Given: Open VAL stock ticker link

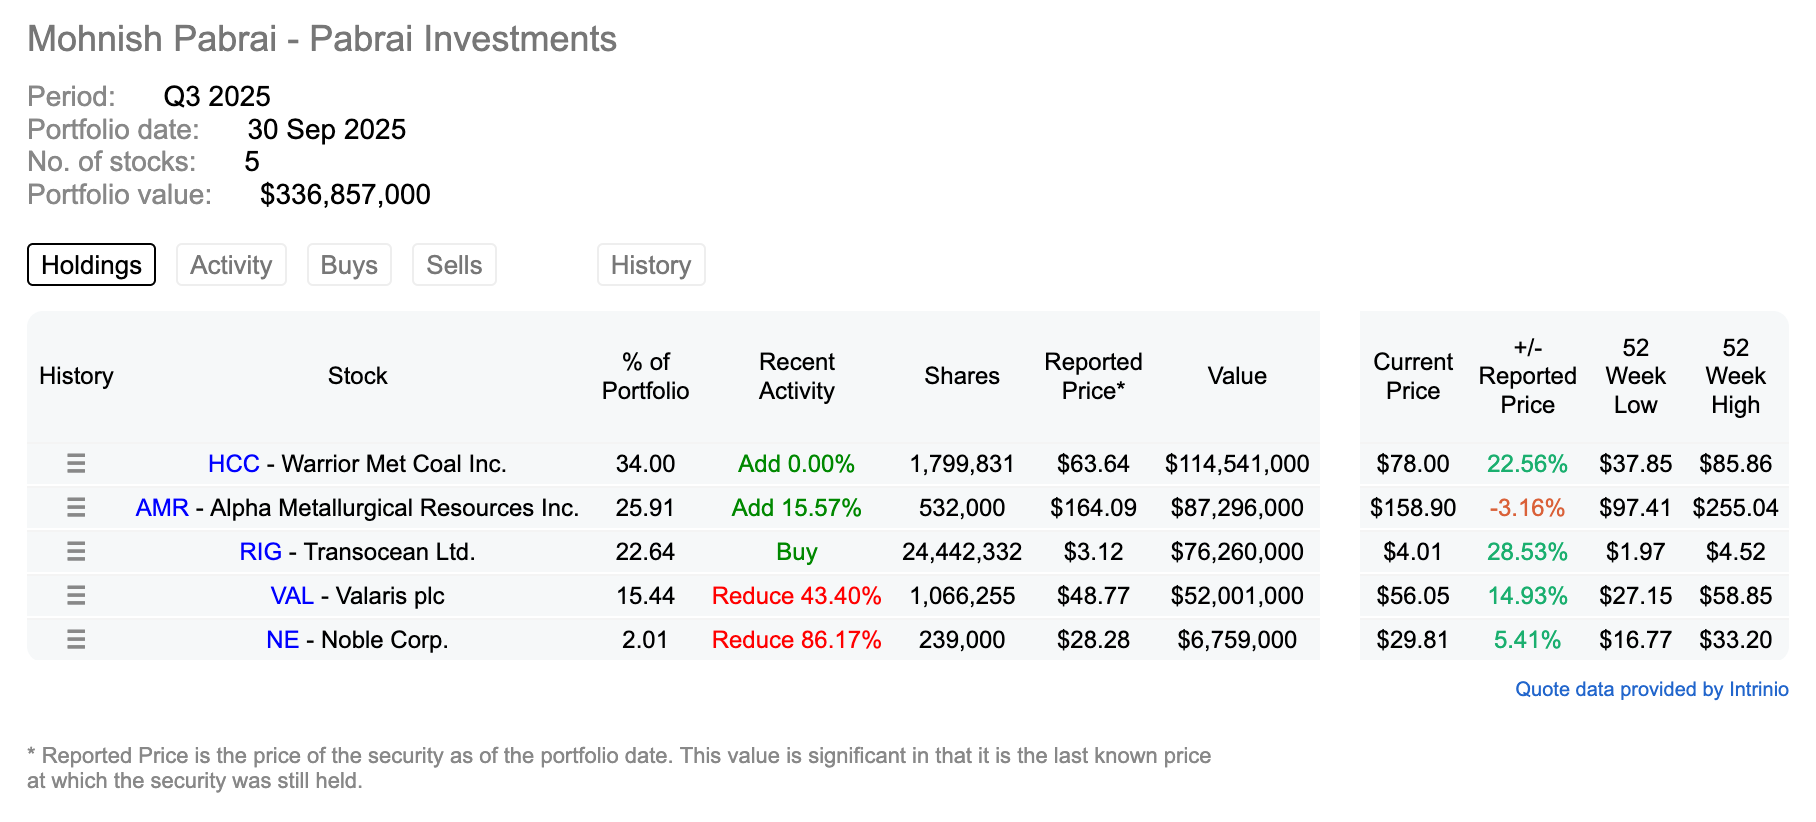Looking at the screenshot, I should click(x=292, y=596).
